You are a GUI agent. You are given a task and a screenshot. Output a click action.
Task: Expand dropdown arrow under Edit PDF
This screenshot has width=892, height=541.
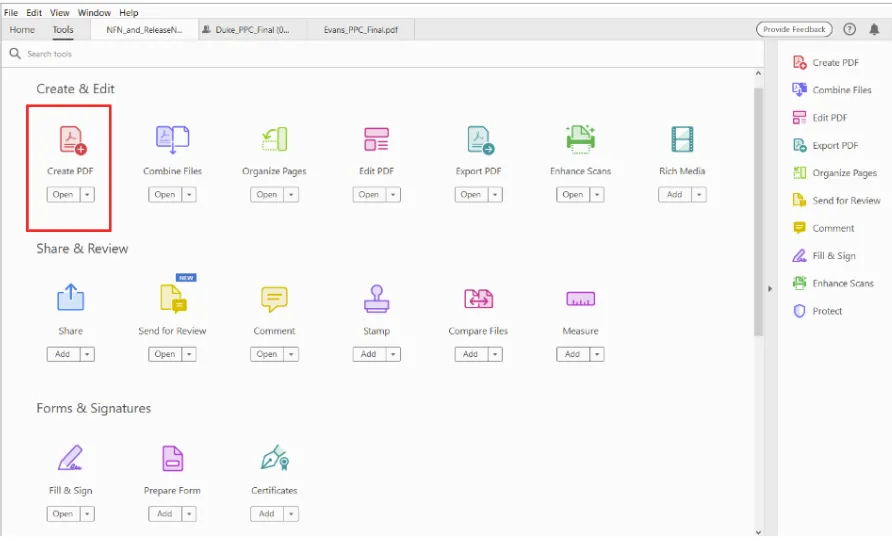click(x=393, y=195)
